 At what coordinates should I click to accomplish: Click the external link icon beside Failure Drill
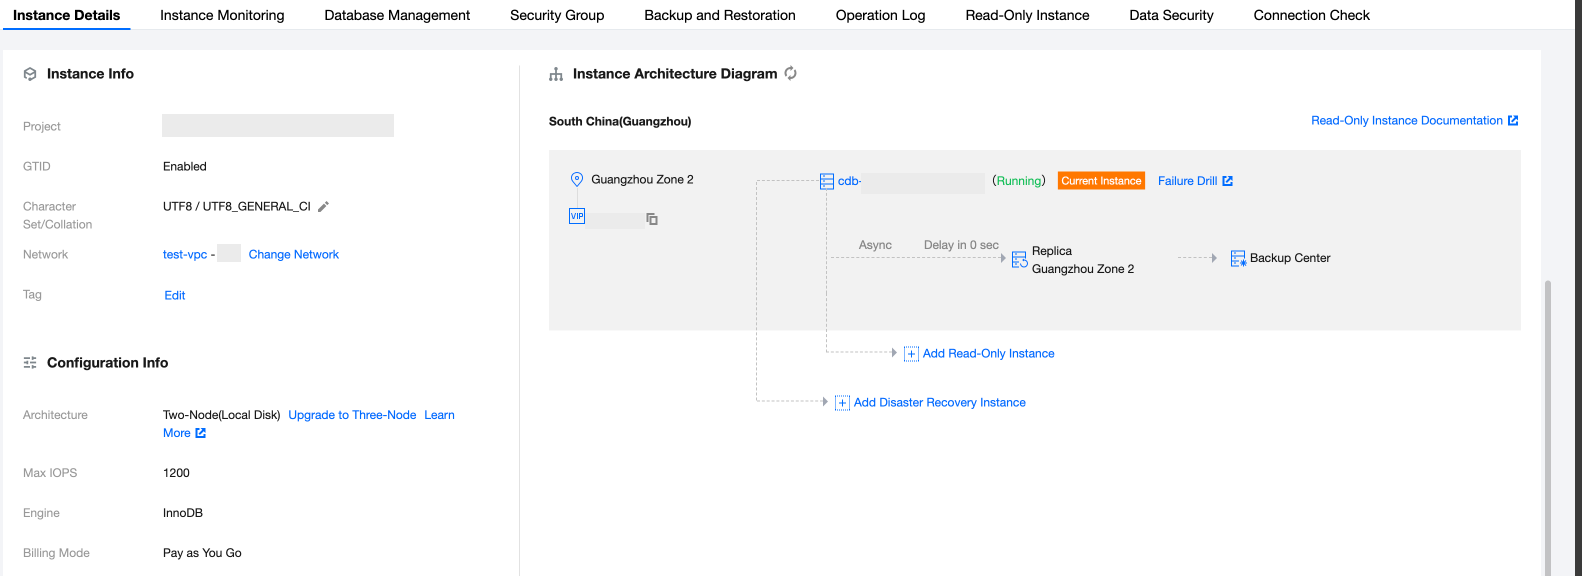coord(1228,181)
